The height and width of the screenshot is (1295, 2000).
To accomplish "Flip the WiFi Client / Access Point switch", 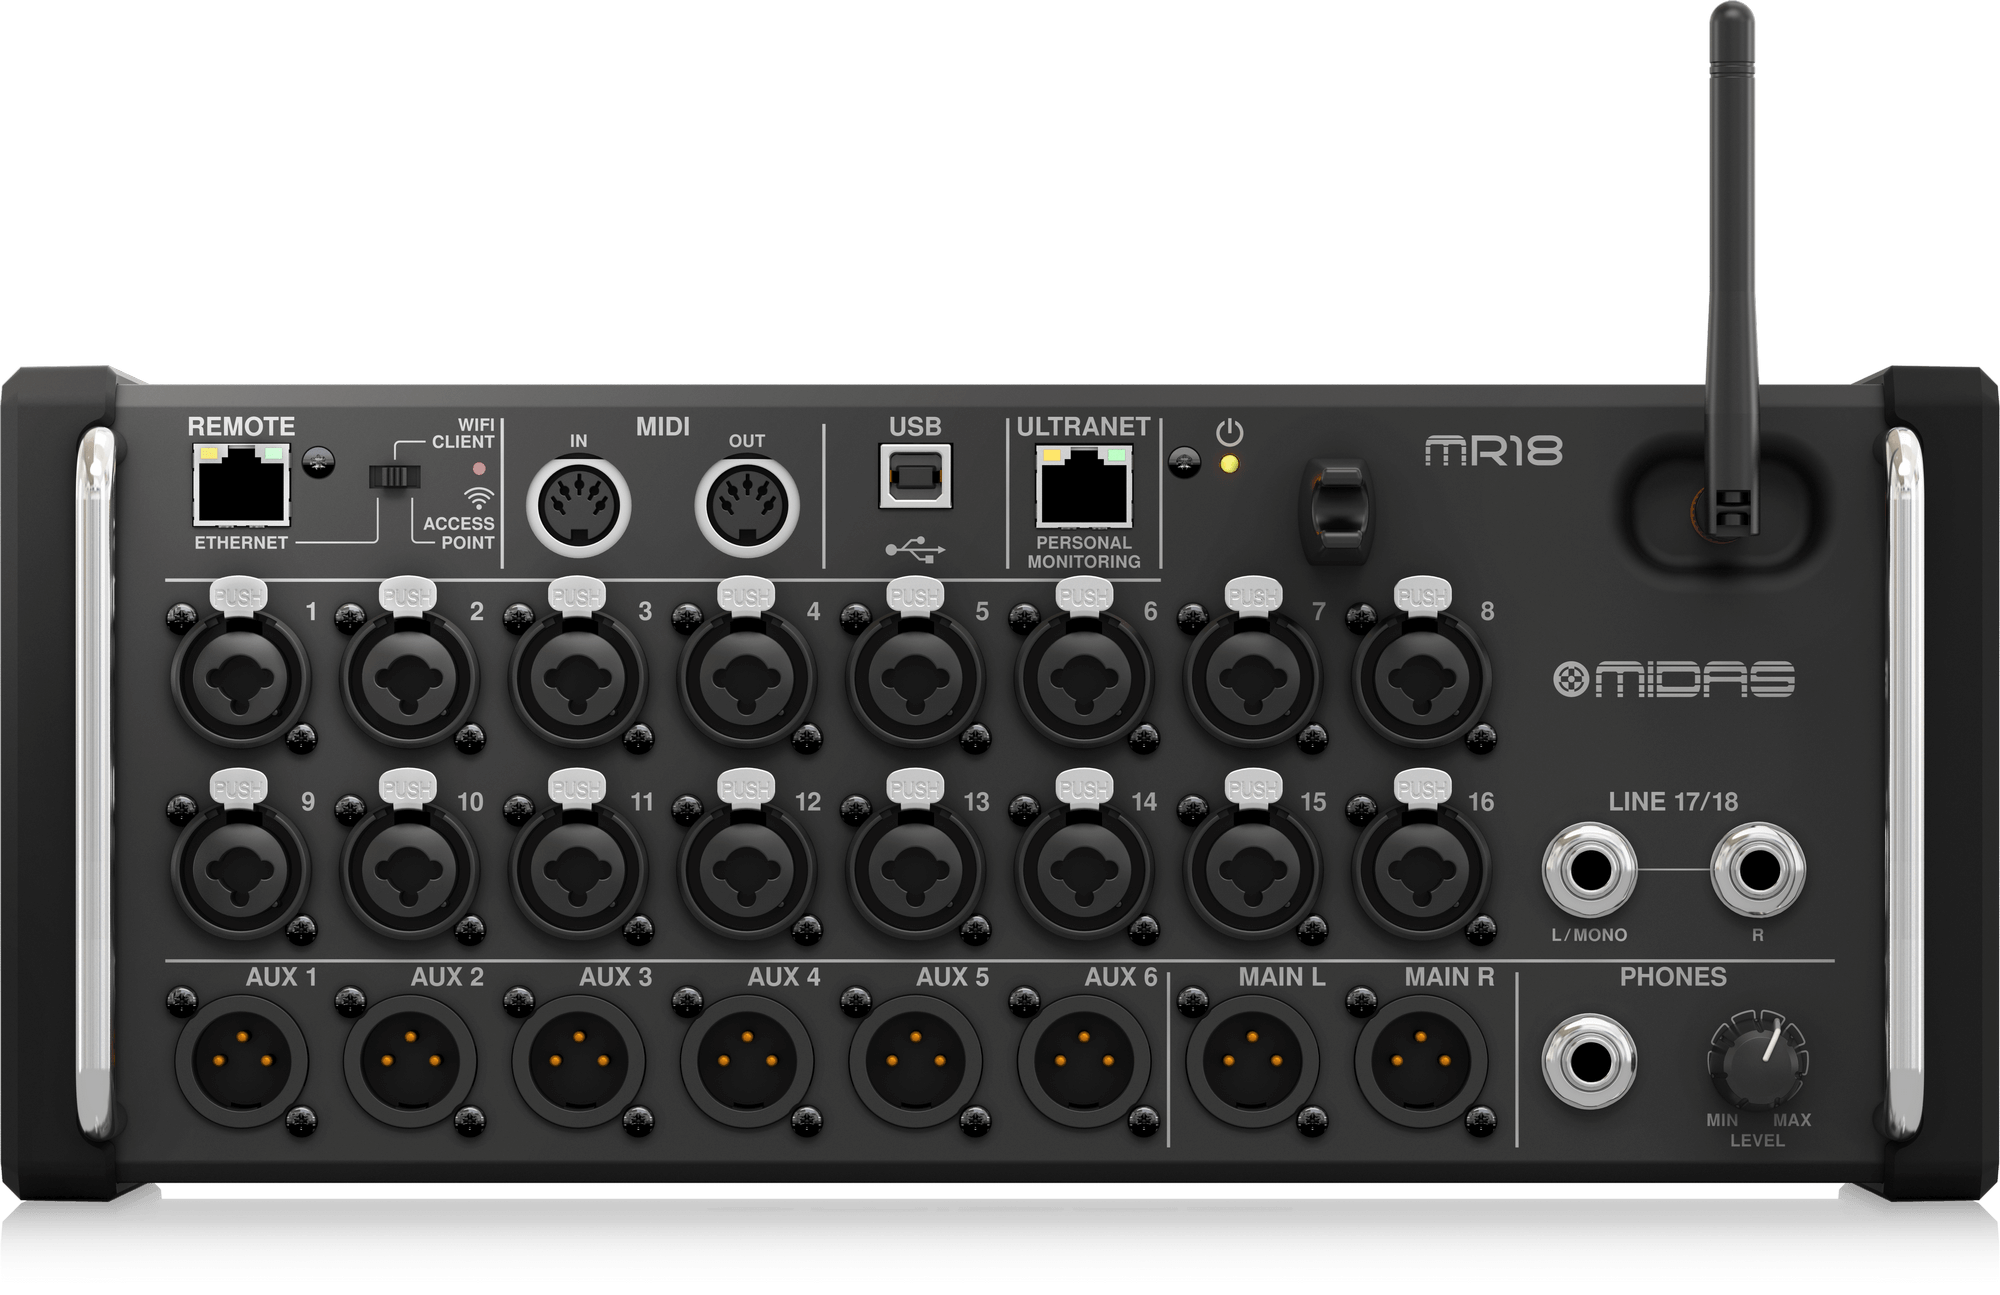I will click(394, 476).
